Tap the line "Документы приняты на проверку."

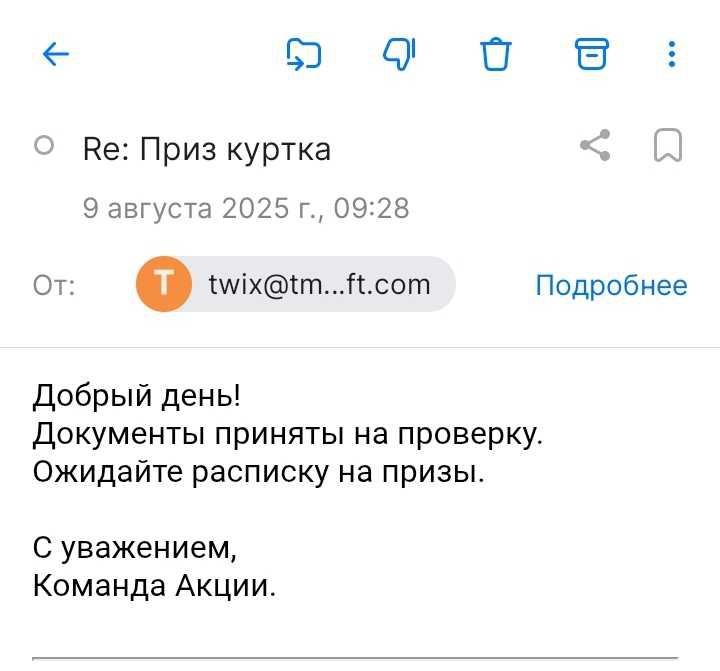point(287,434)
